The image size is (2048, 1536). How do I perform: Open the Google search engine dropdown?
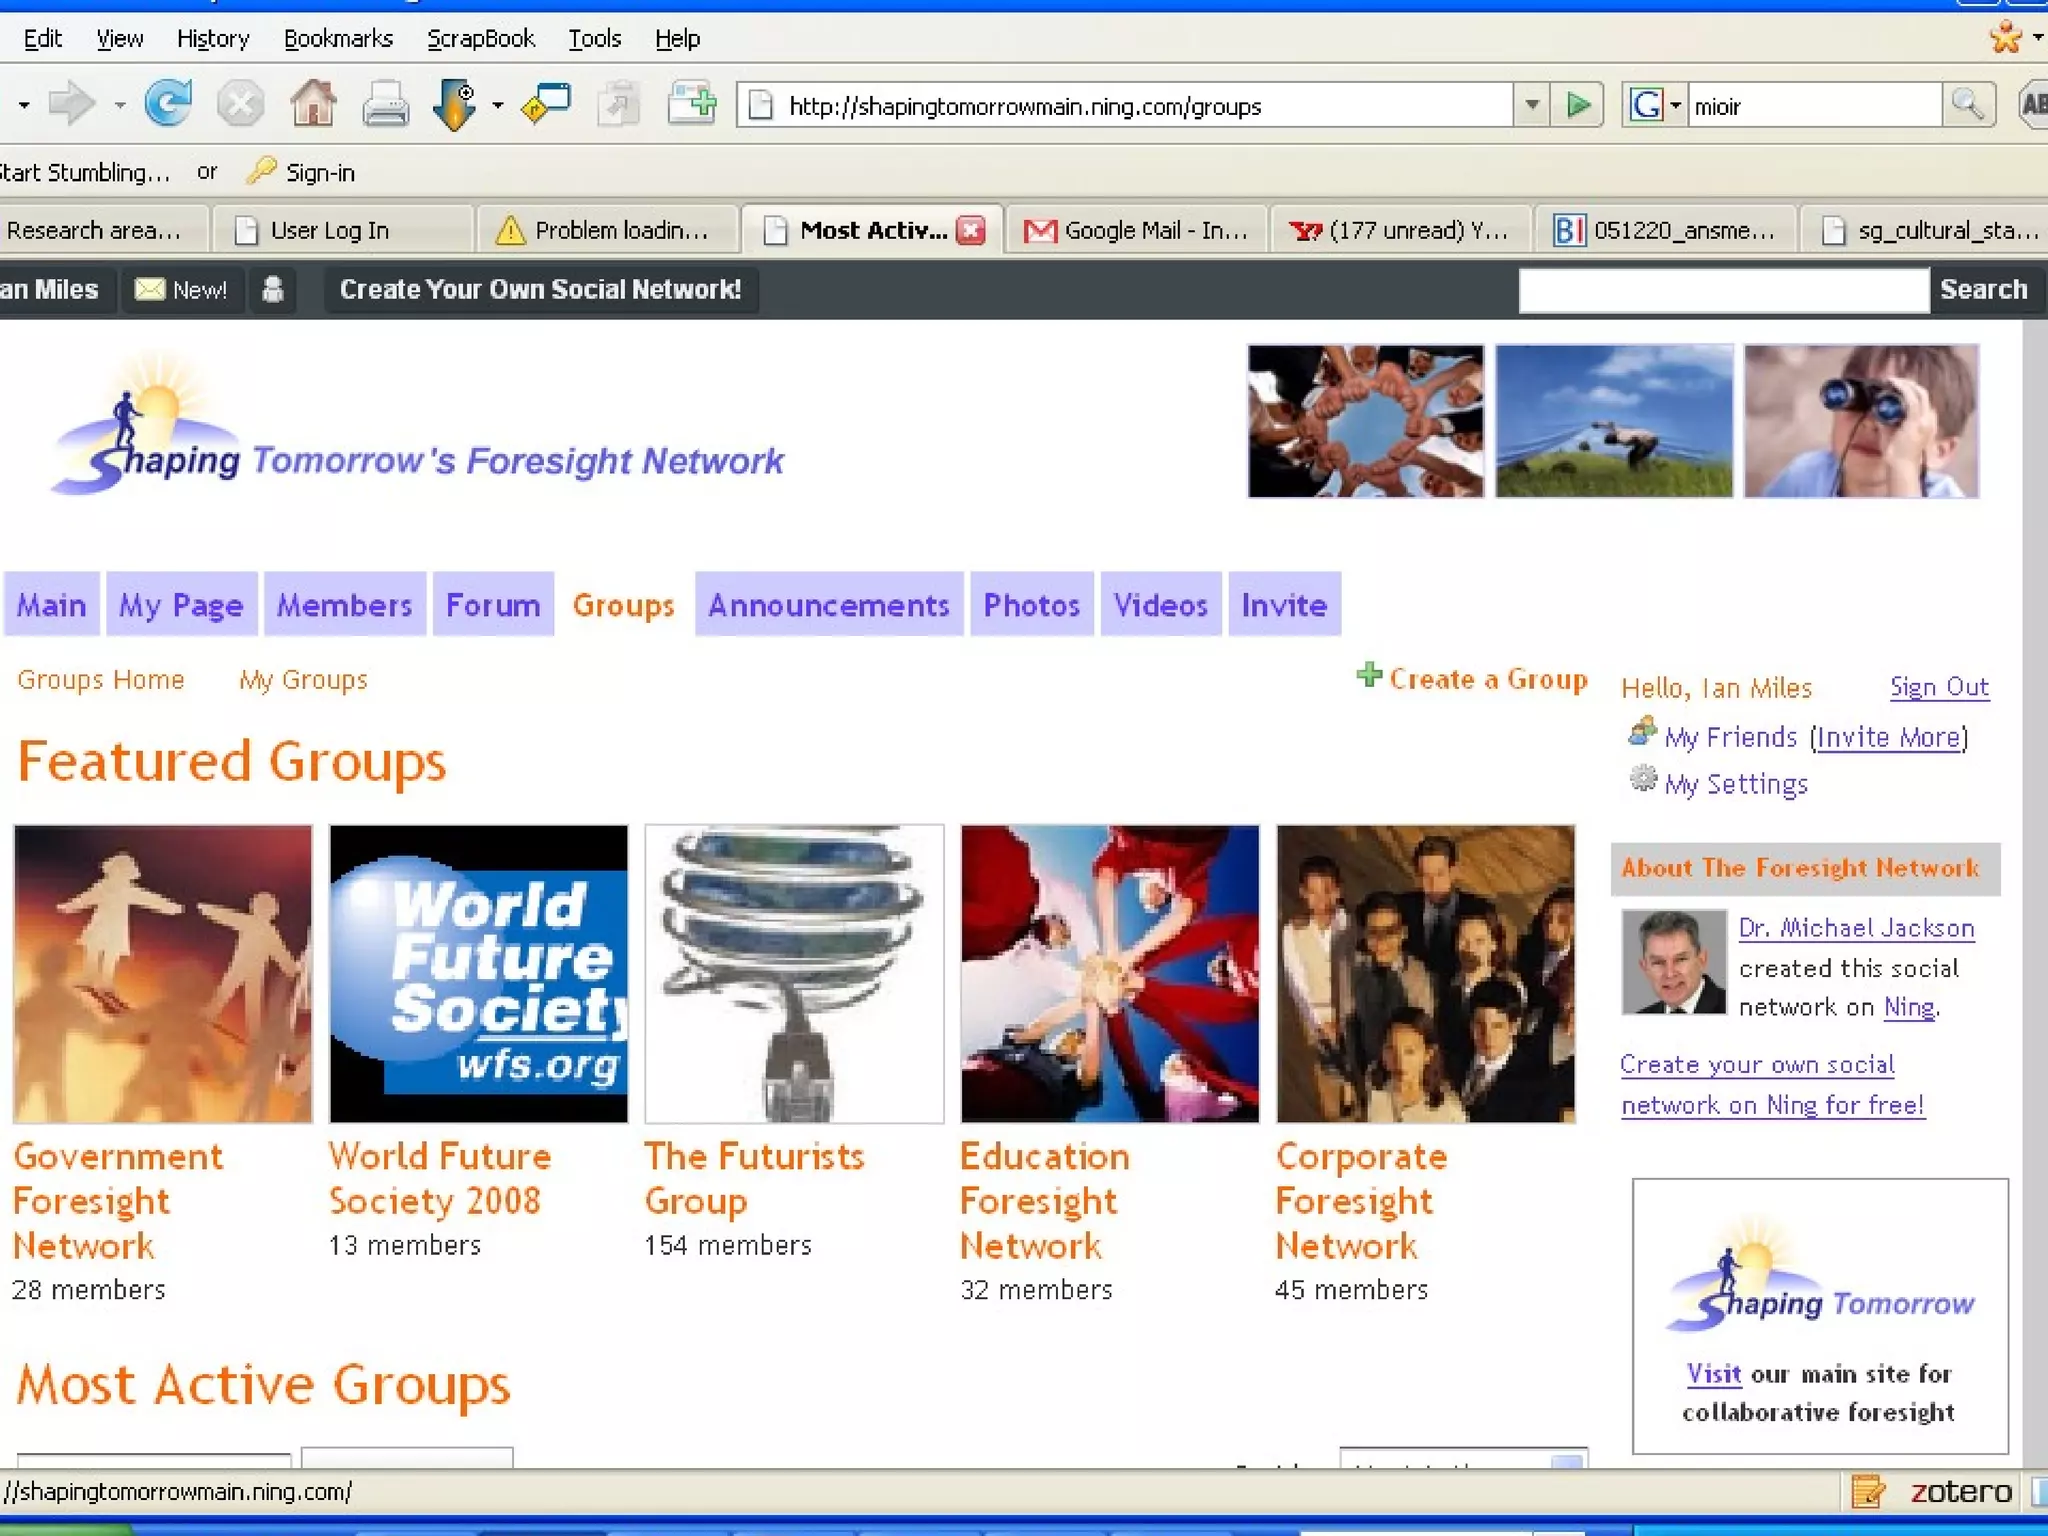click(x=1675, y=105)
